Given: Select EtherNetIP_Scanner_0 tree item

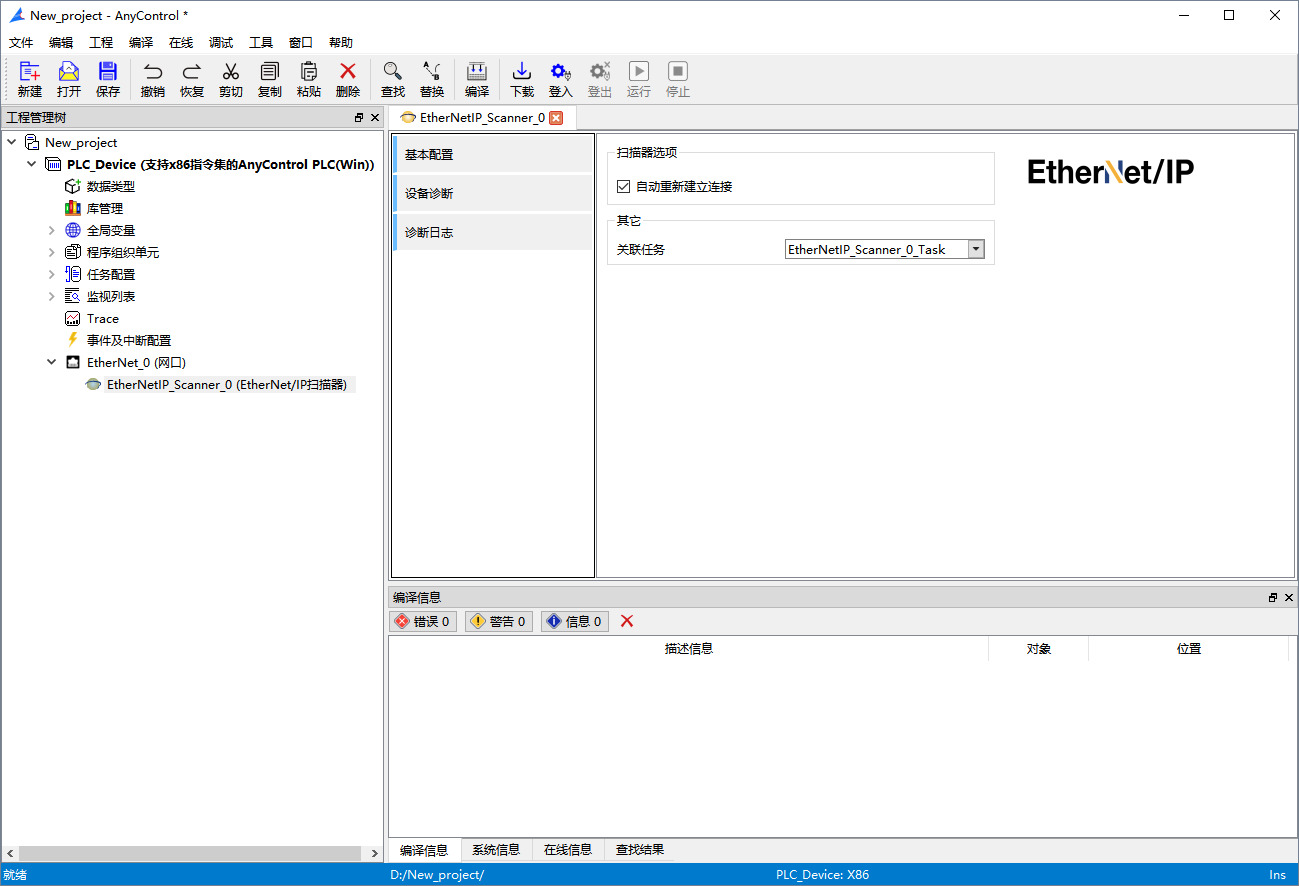Looking at the screenshot, I should click(x=227, y=384).
